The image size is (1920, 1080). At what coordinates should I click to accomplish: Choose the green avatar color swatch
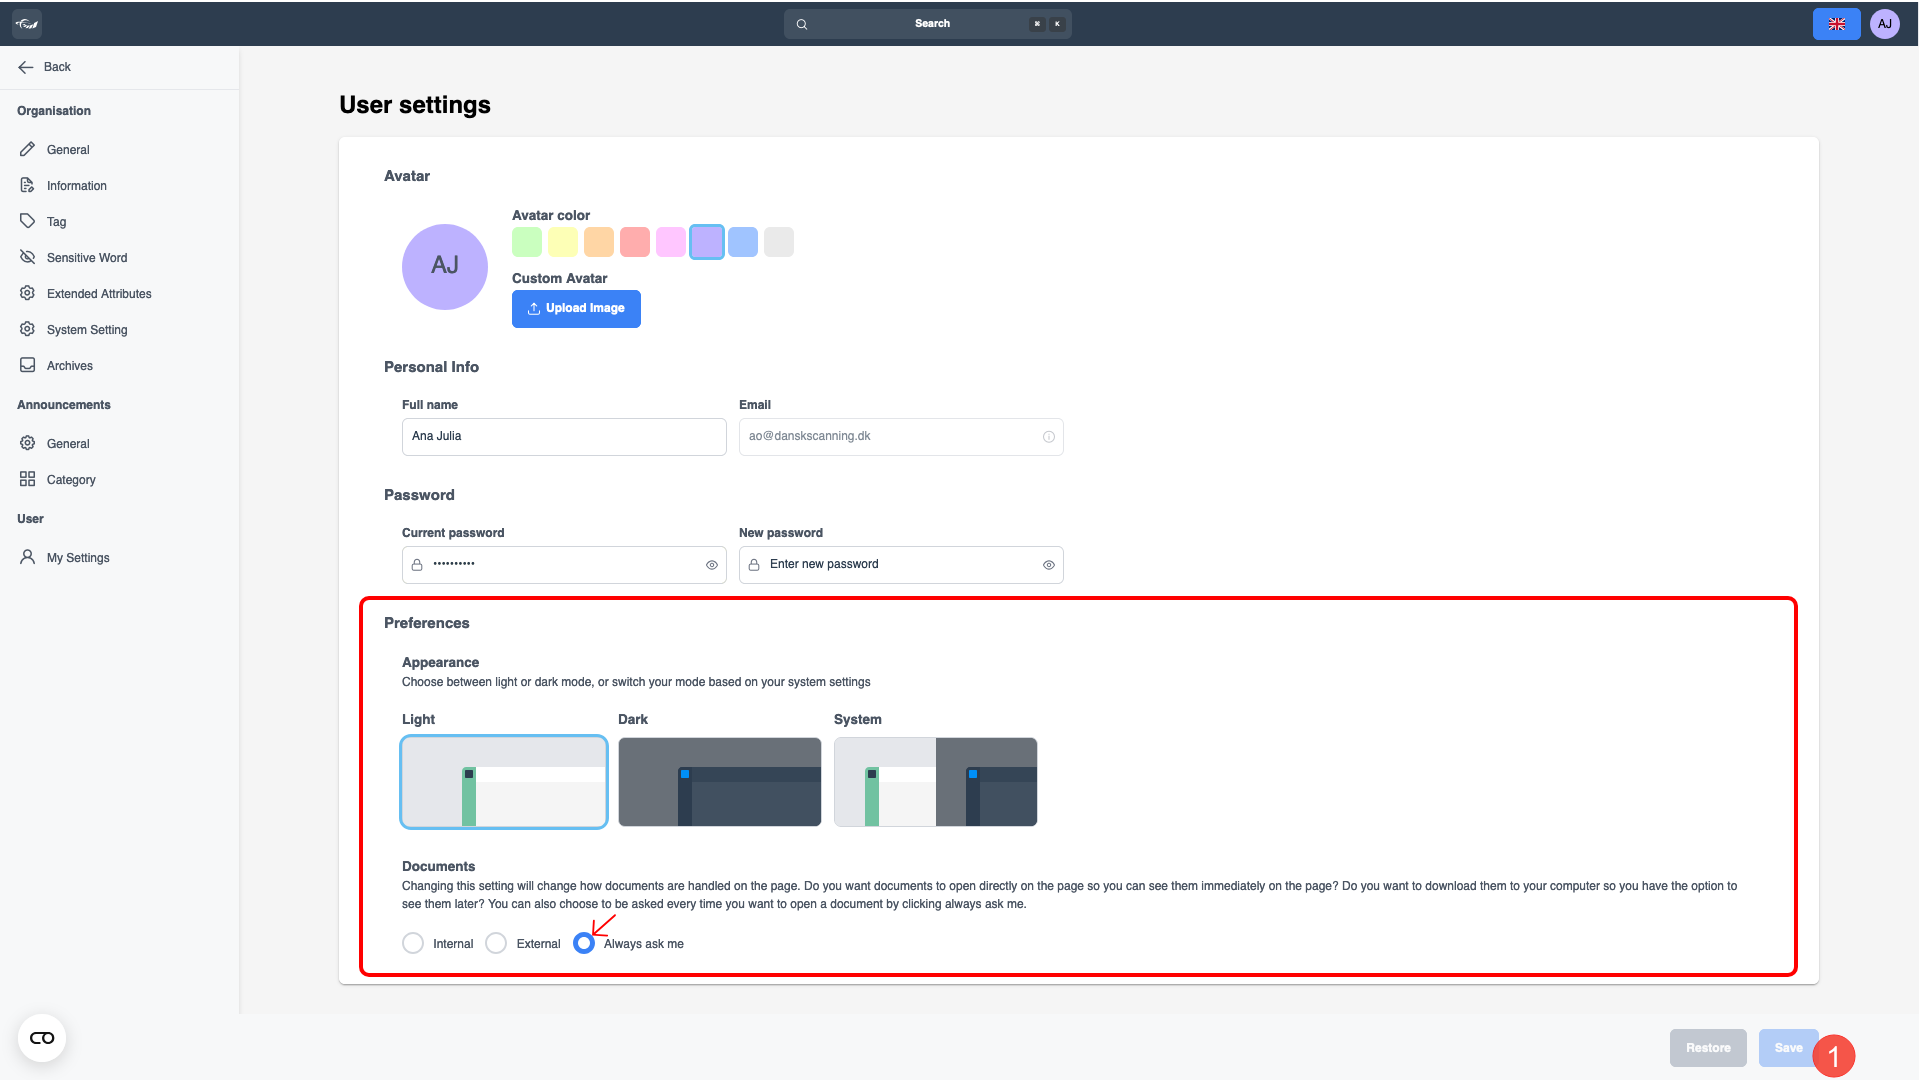(x=527, y=242)
